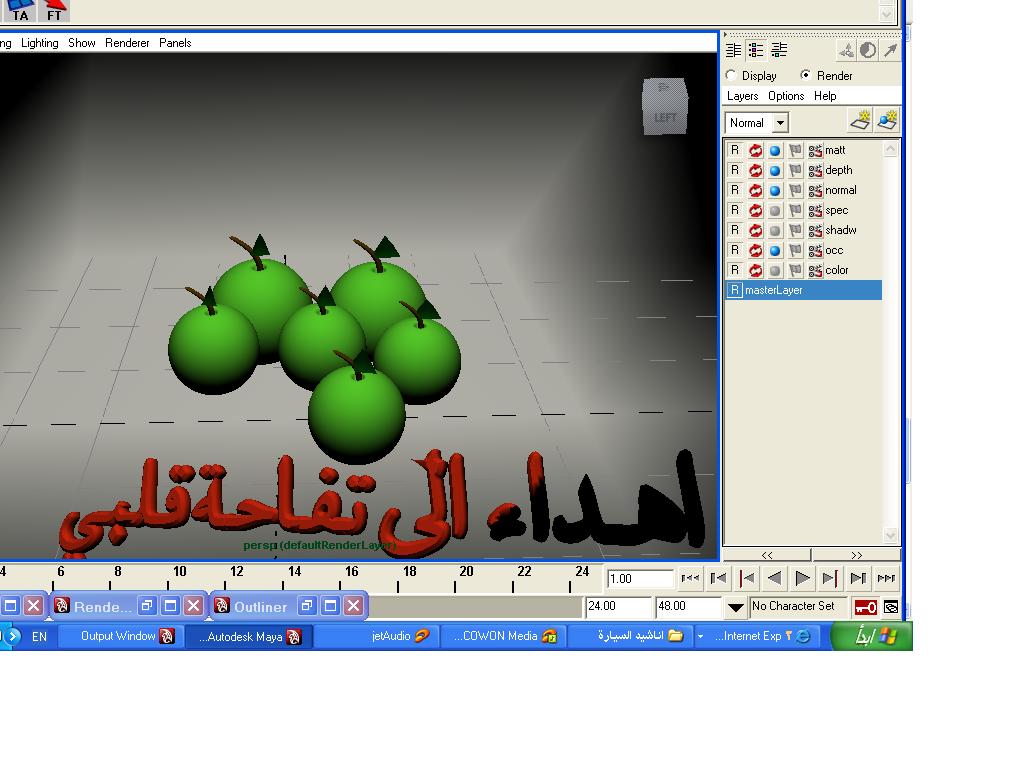Click the current frame field showing 1.00
Image resolution: width=1024 pixels, height=768 pixels.
[x=640, y=579]
